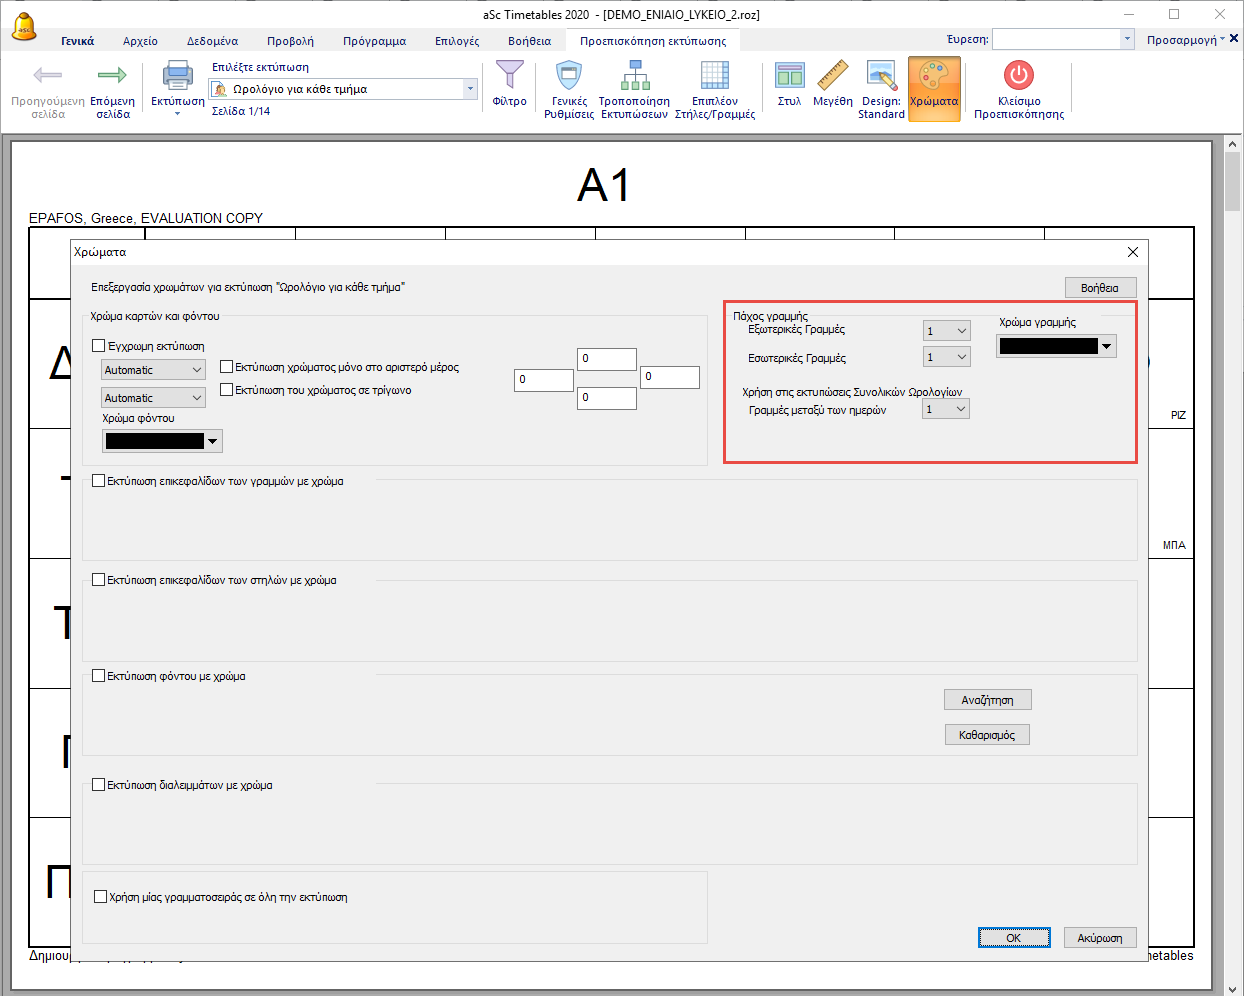Go to Επόμενη σελίδα green arrow

pos(112,76)
